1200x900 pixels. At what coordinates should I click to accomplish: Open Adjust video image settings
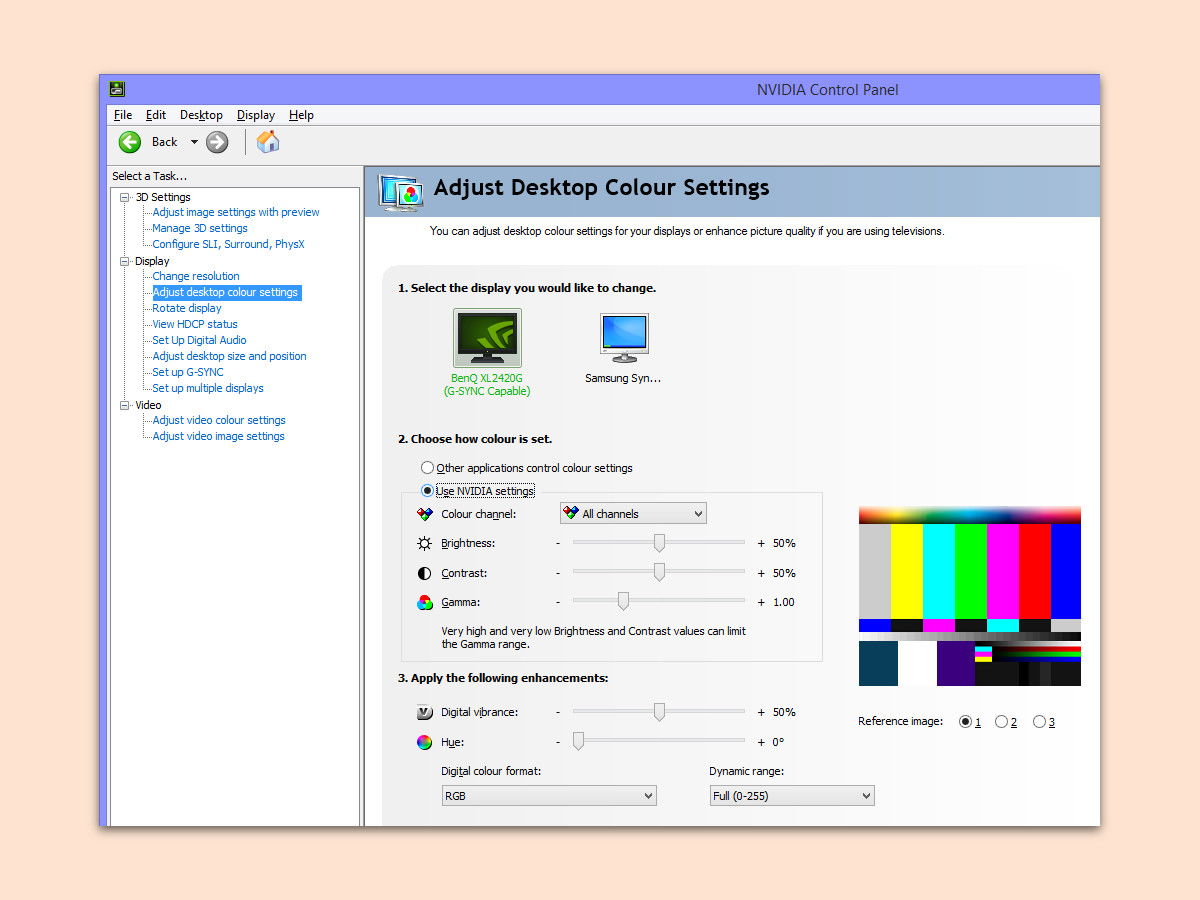[x=218, y=436]
